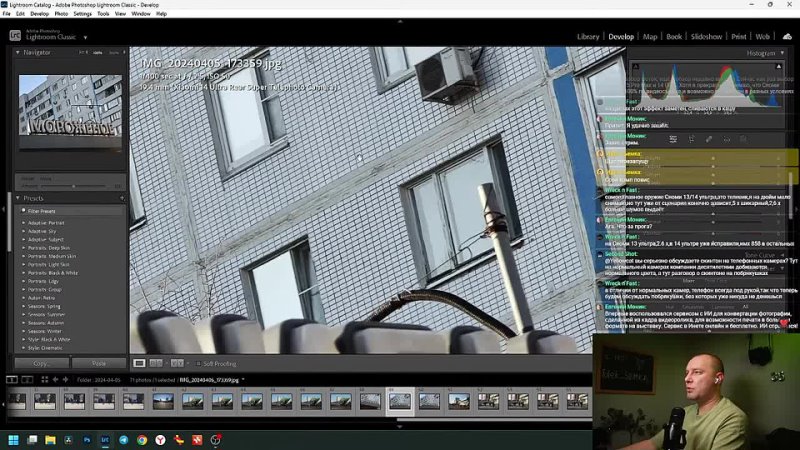The image size is (800, 450).
Task: Launch Telegram from the taskbar
Action: coord(124,440)
